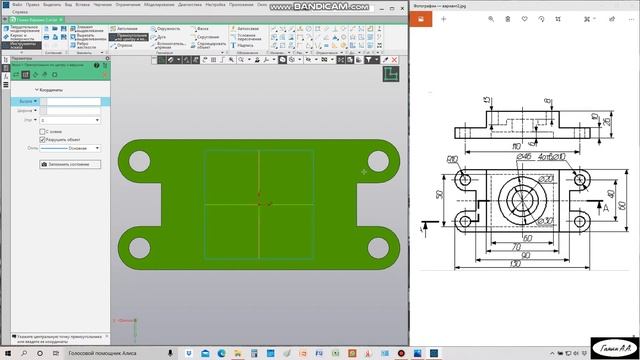Click the filter funnel icon in view toolbar
This screenshot has width=640, height=360.
pos(368,60)
